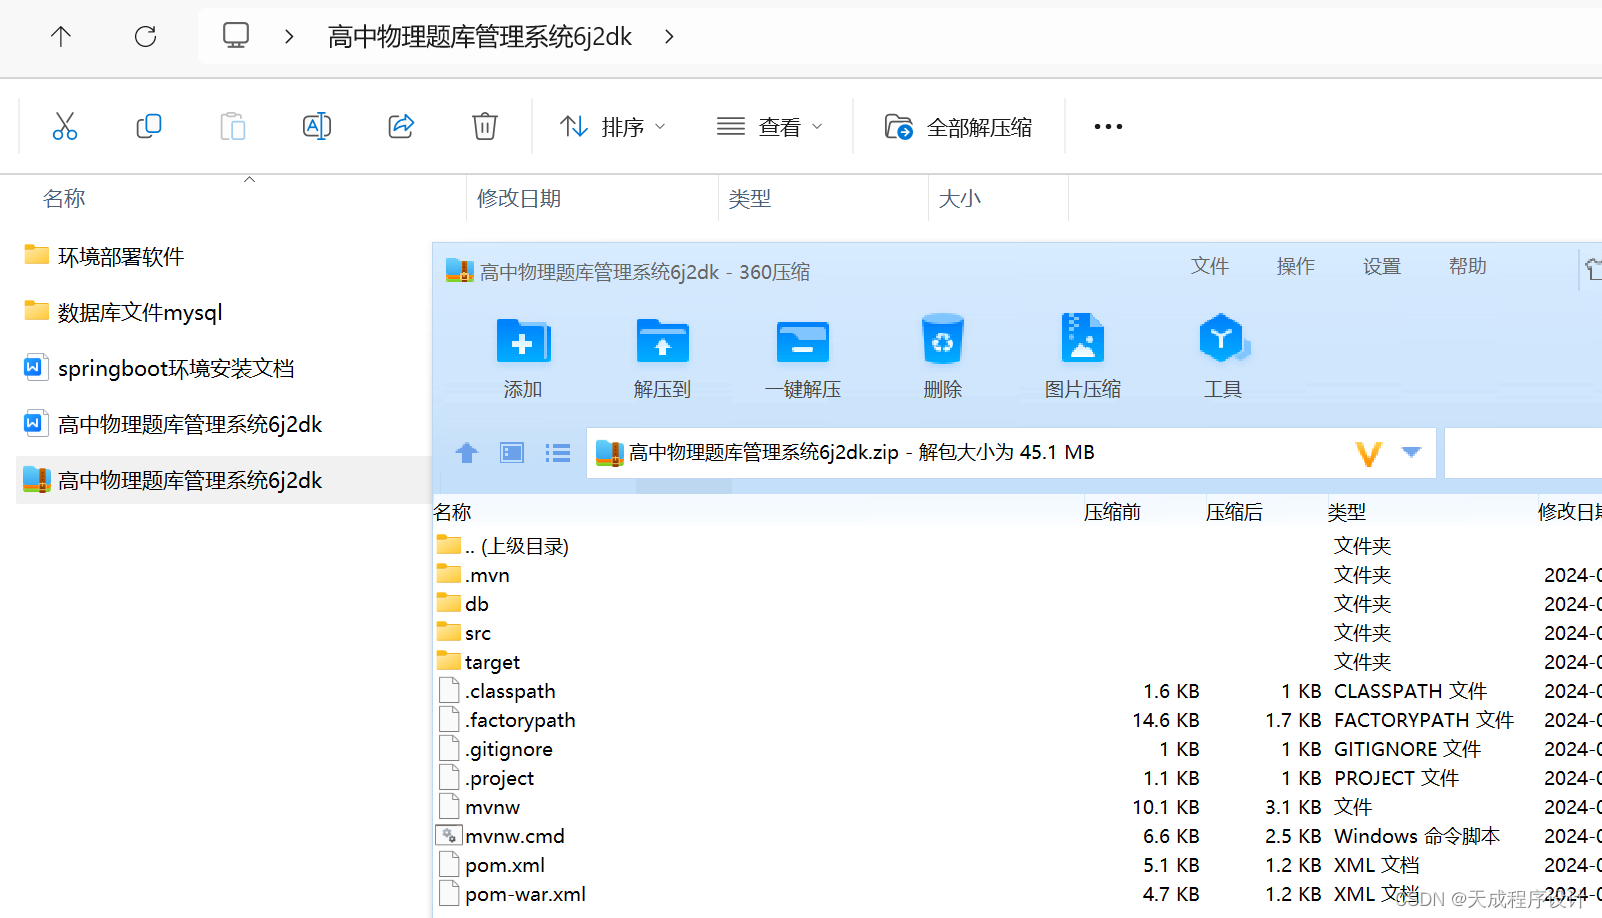Open the 查看 (View) dropdown
This screenshot has height=918, width=1602.
(x=770, y=126)
